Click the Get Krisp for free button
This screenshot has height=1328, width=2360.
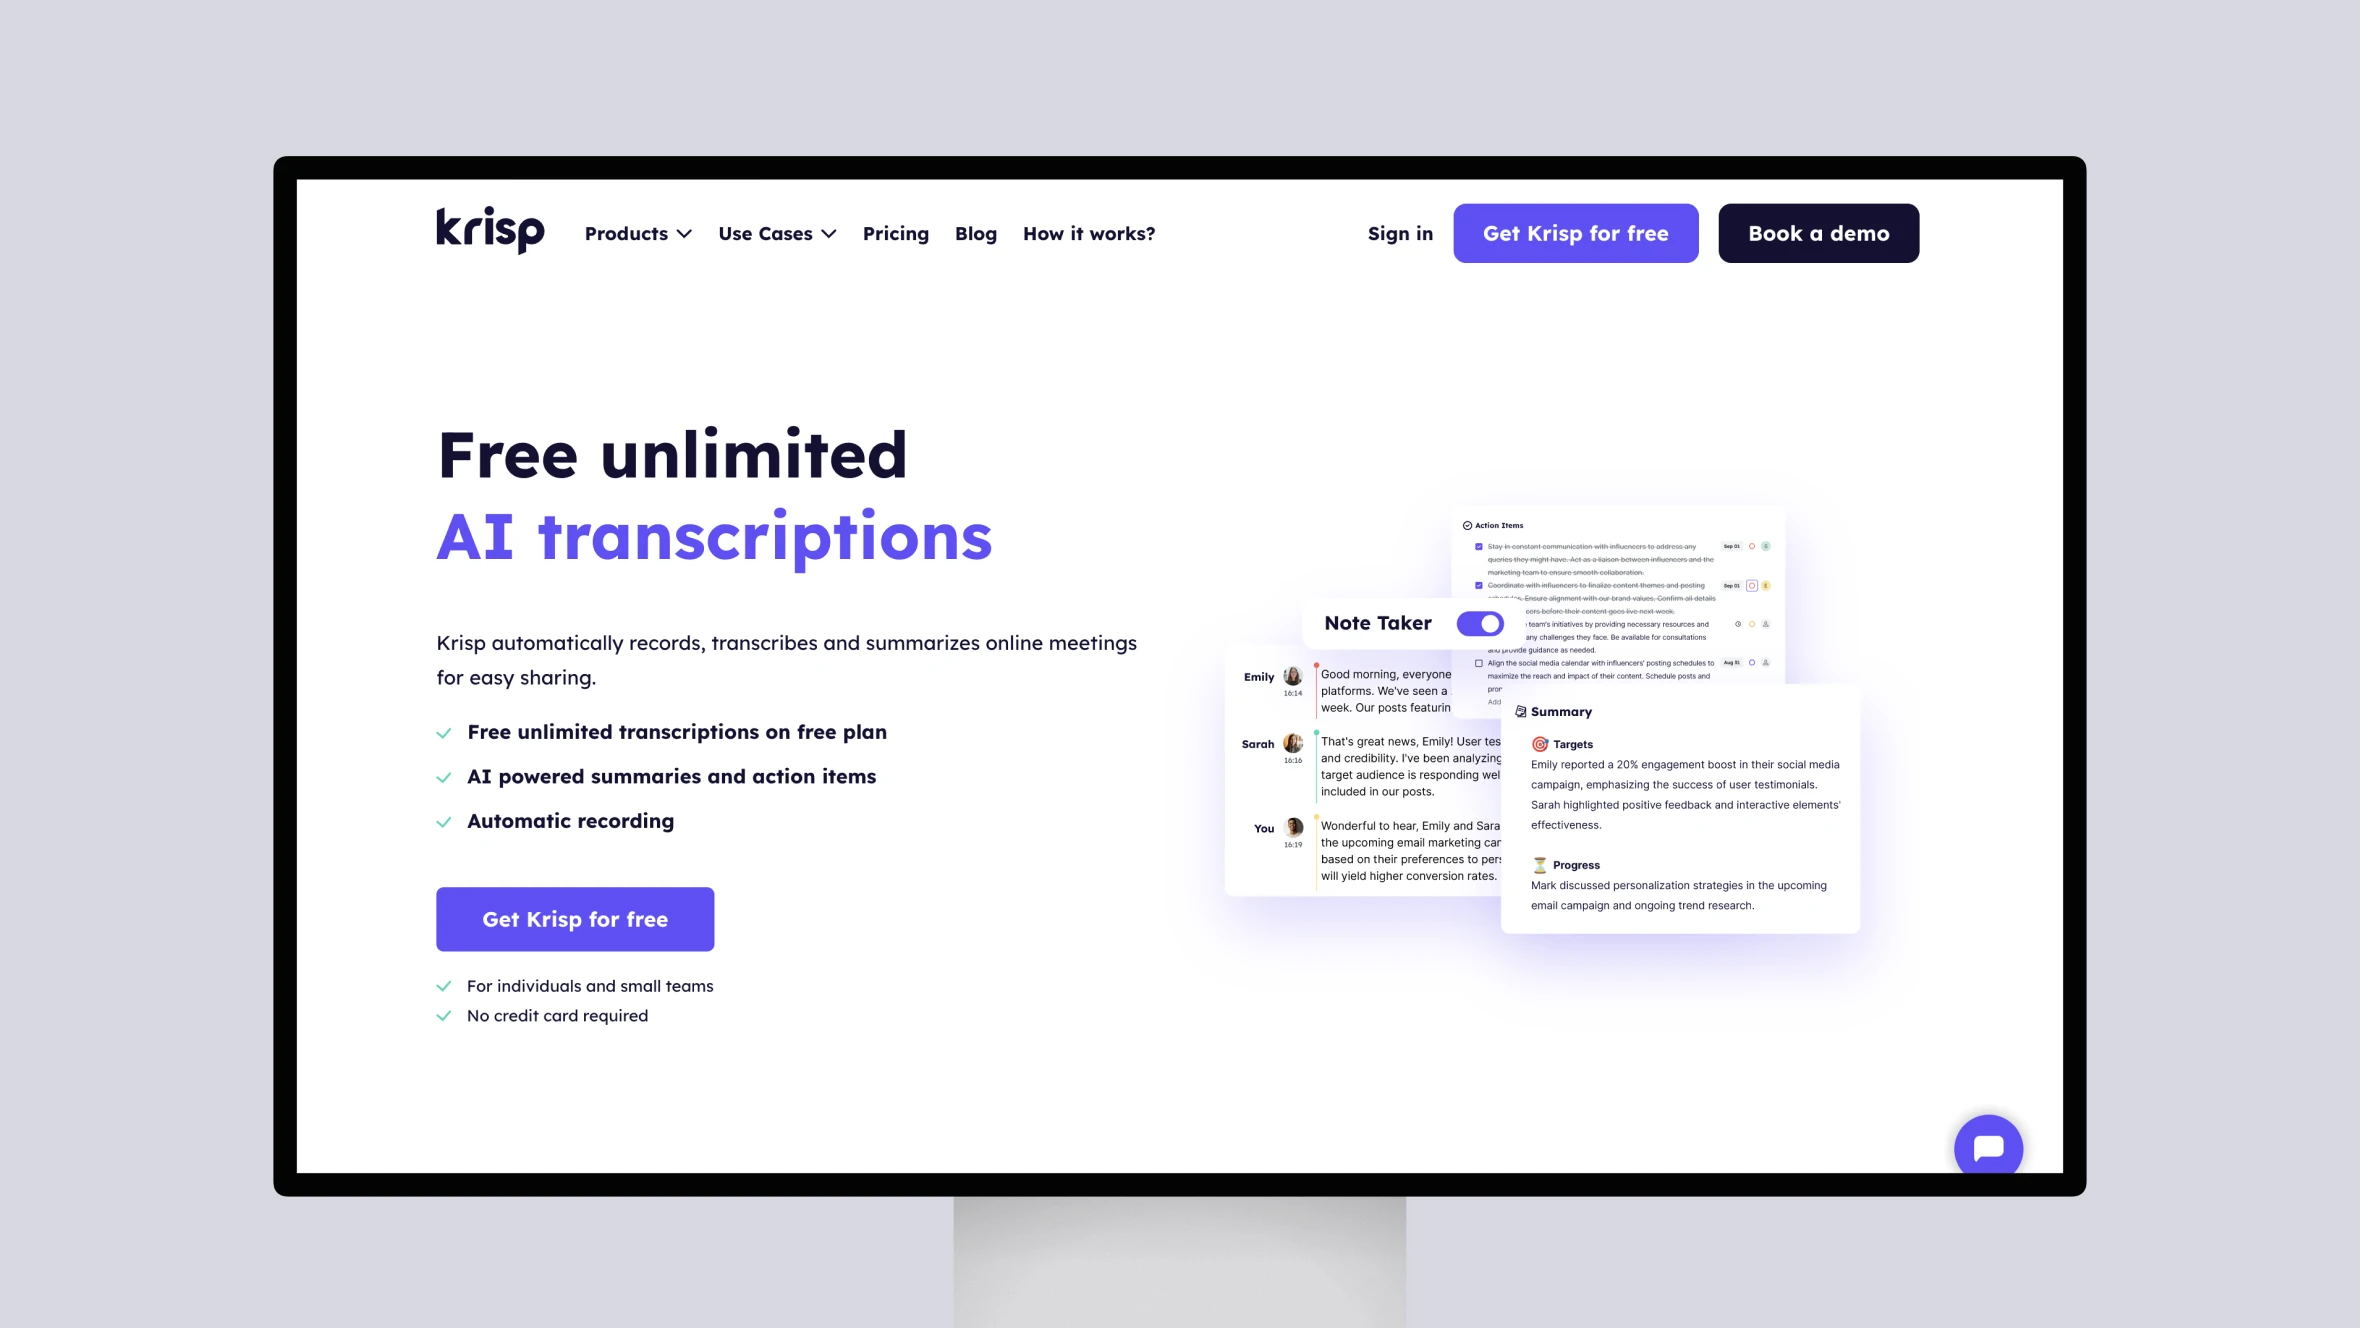coord(575,919)
